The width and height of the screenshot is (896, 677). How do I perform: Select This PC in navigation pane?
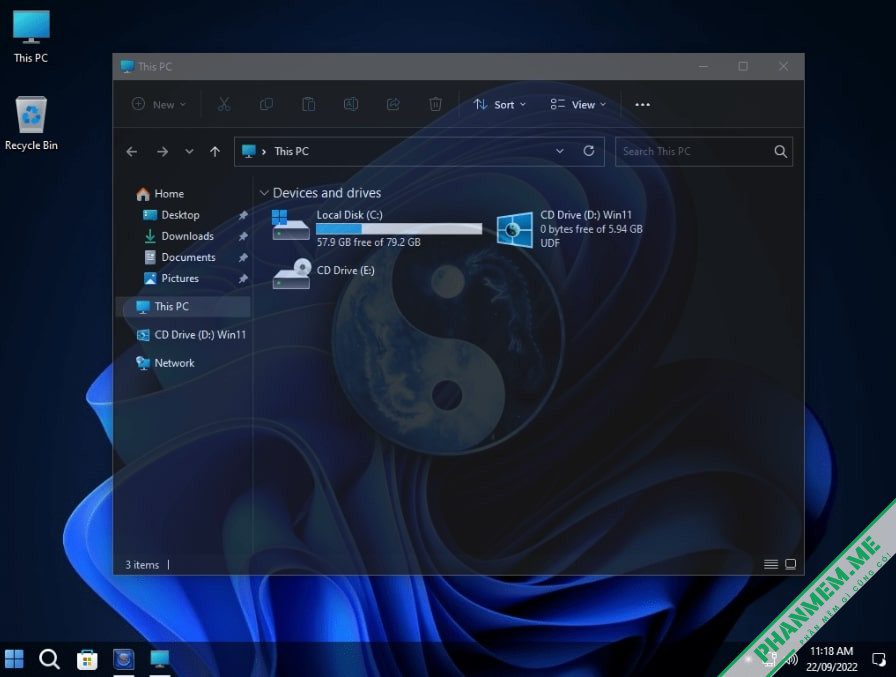183,306
